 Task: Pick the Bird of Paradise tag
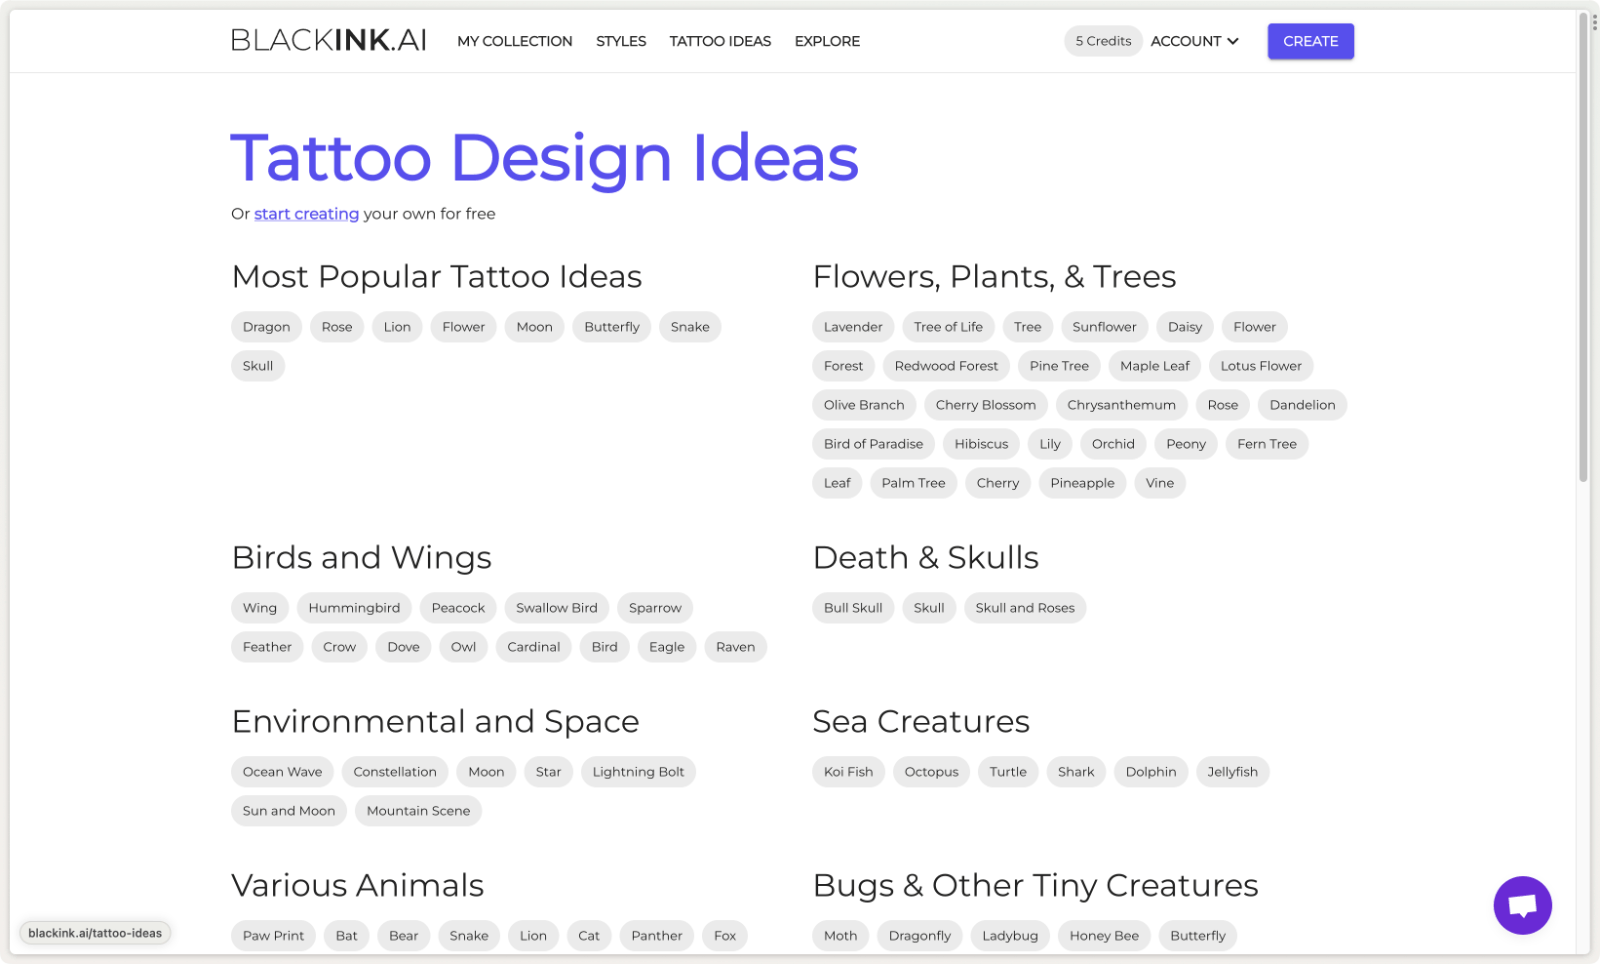873,444
